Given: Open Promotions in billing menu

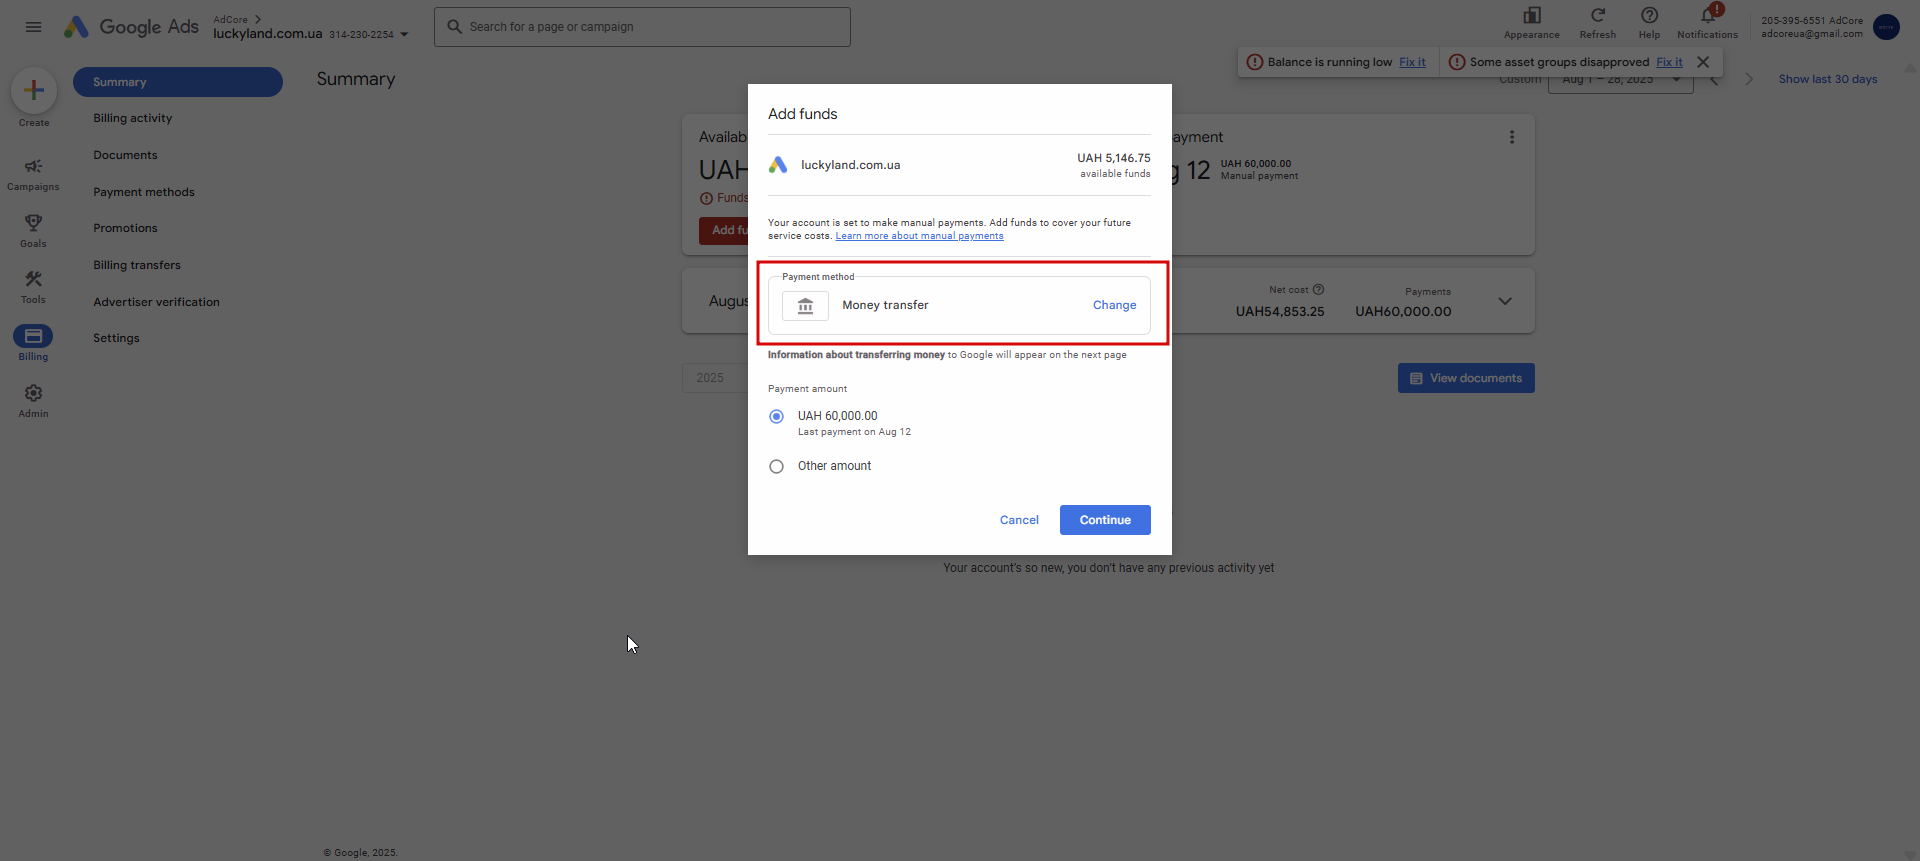Looking at the screenshot, I should click(125, 228).
